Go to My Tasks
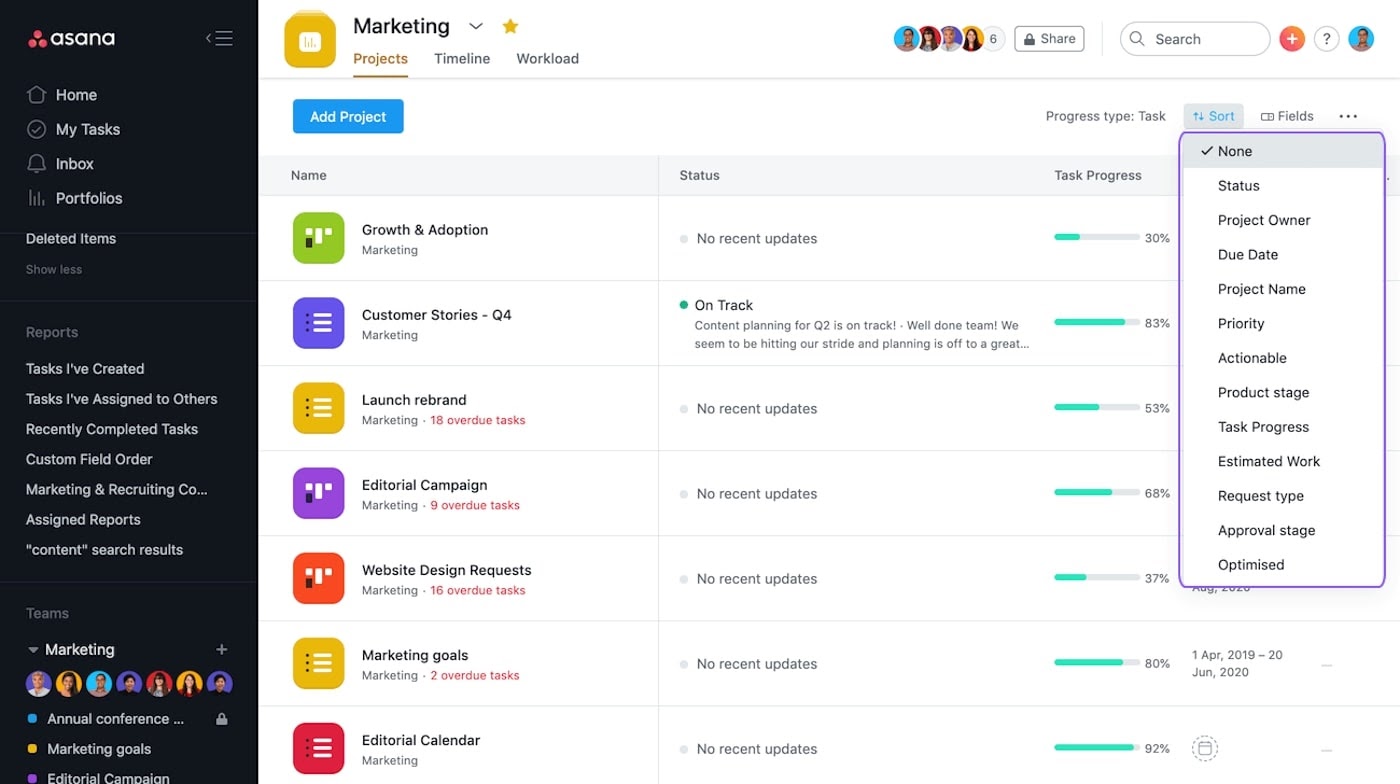The image size is (1400, 784). point(87,129)
